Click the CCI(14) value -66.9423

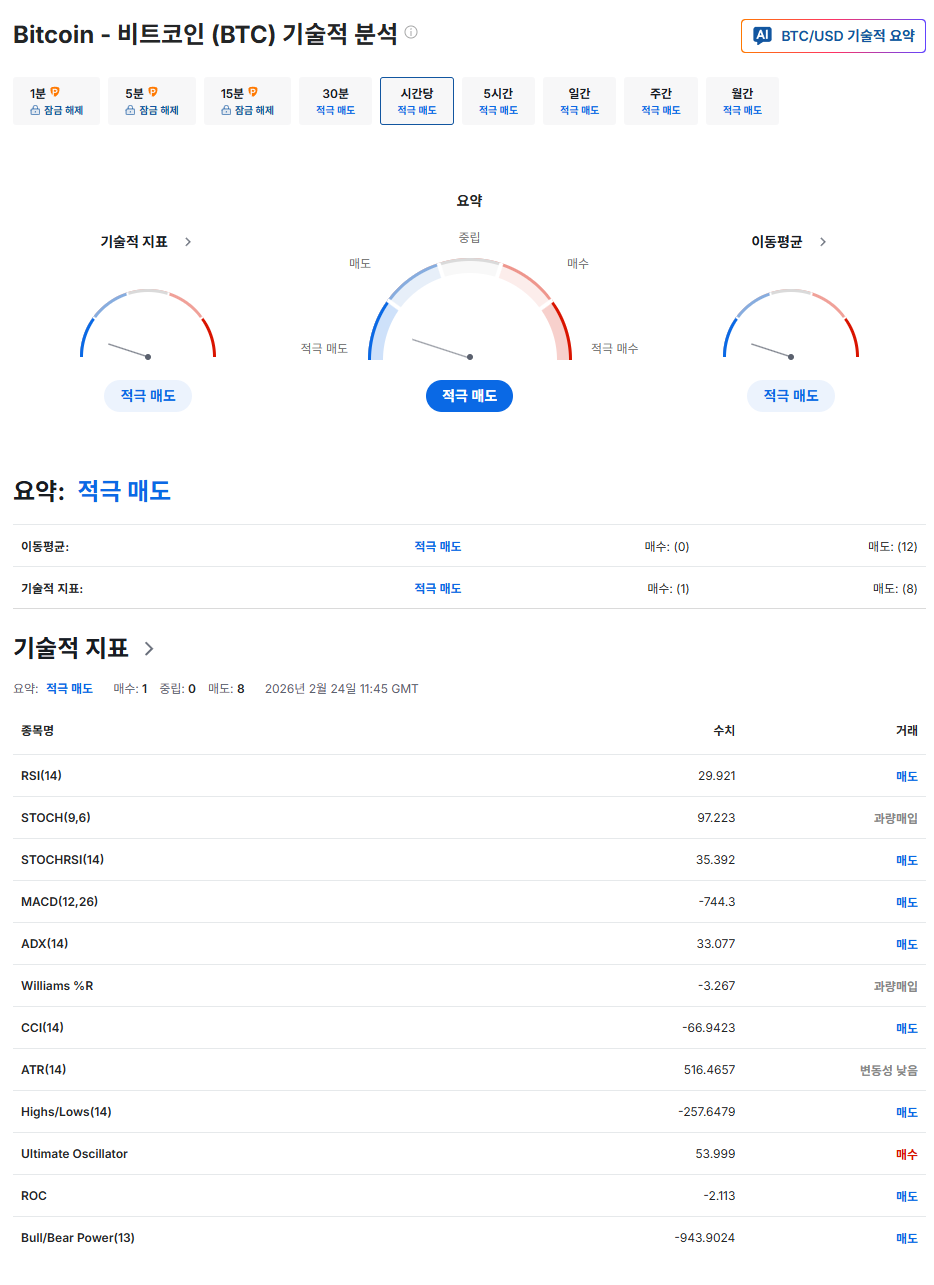(707, 1028)
